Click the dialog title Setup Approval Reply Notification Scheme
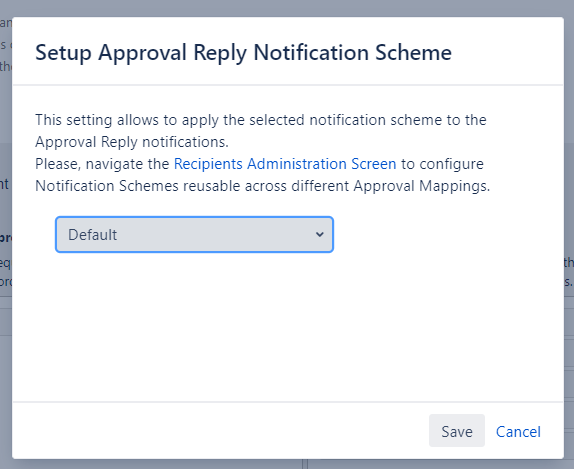The height and width of the screenshot is (469, 574). (243, 53)
